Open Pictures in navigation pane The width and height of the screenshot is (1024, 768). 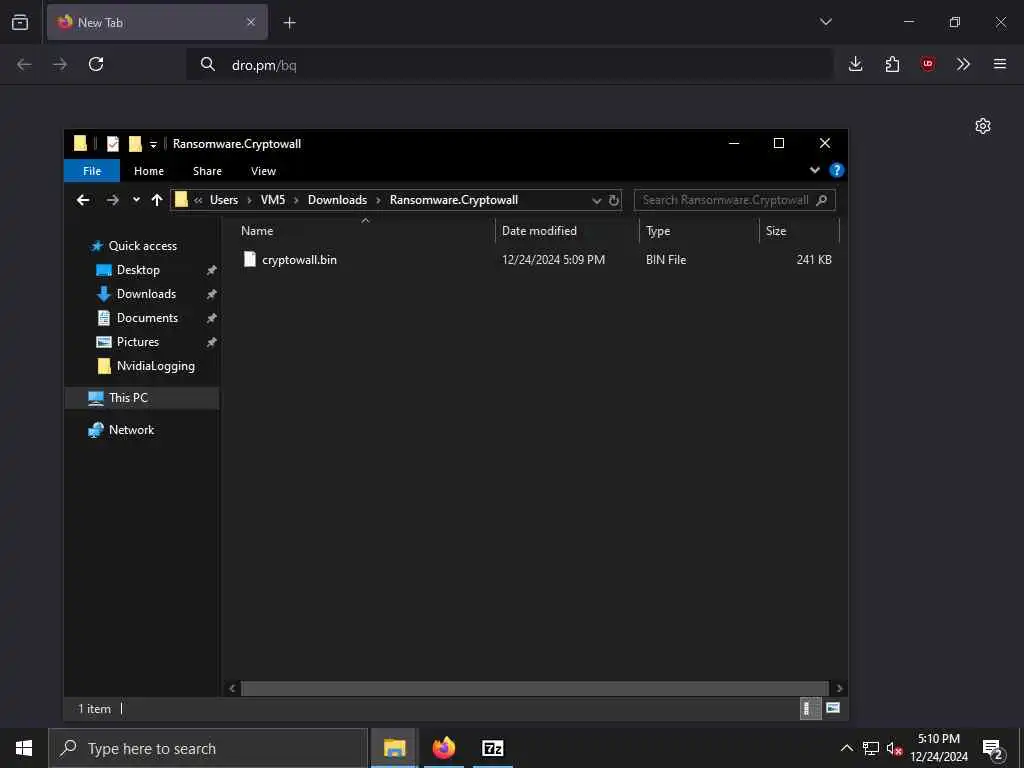click(137, 342)
